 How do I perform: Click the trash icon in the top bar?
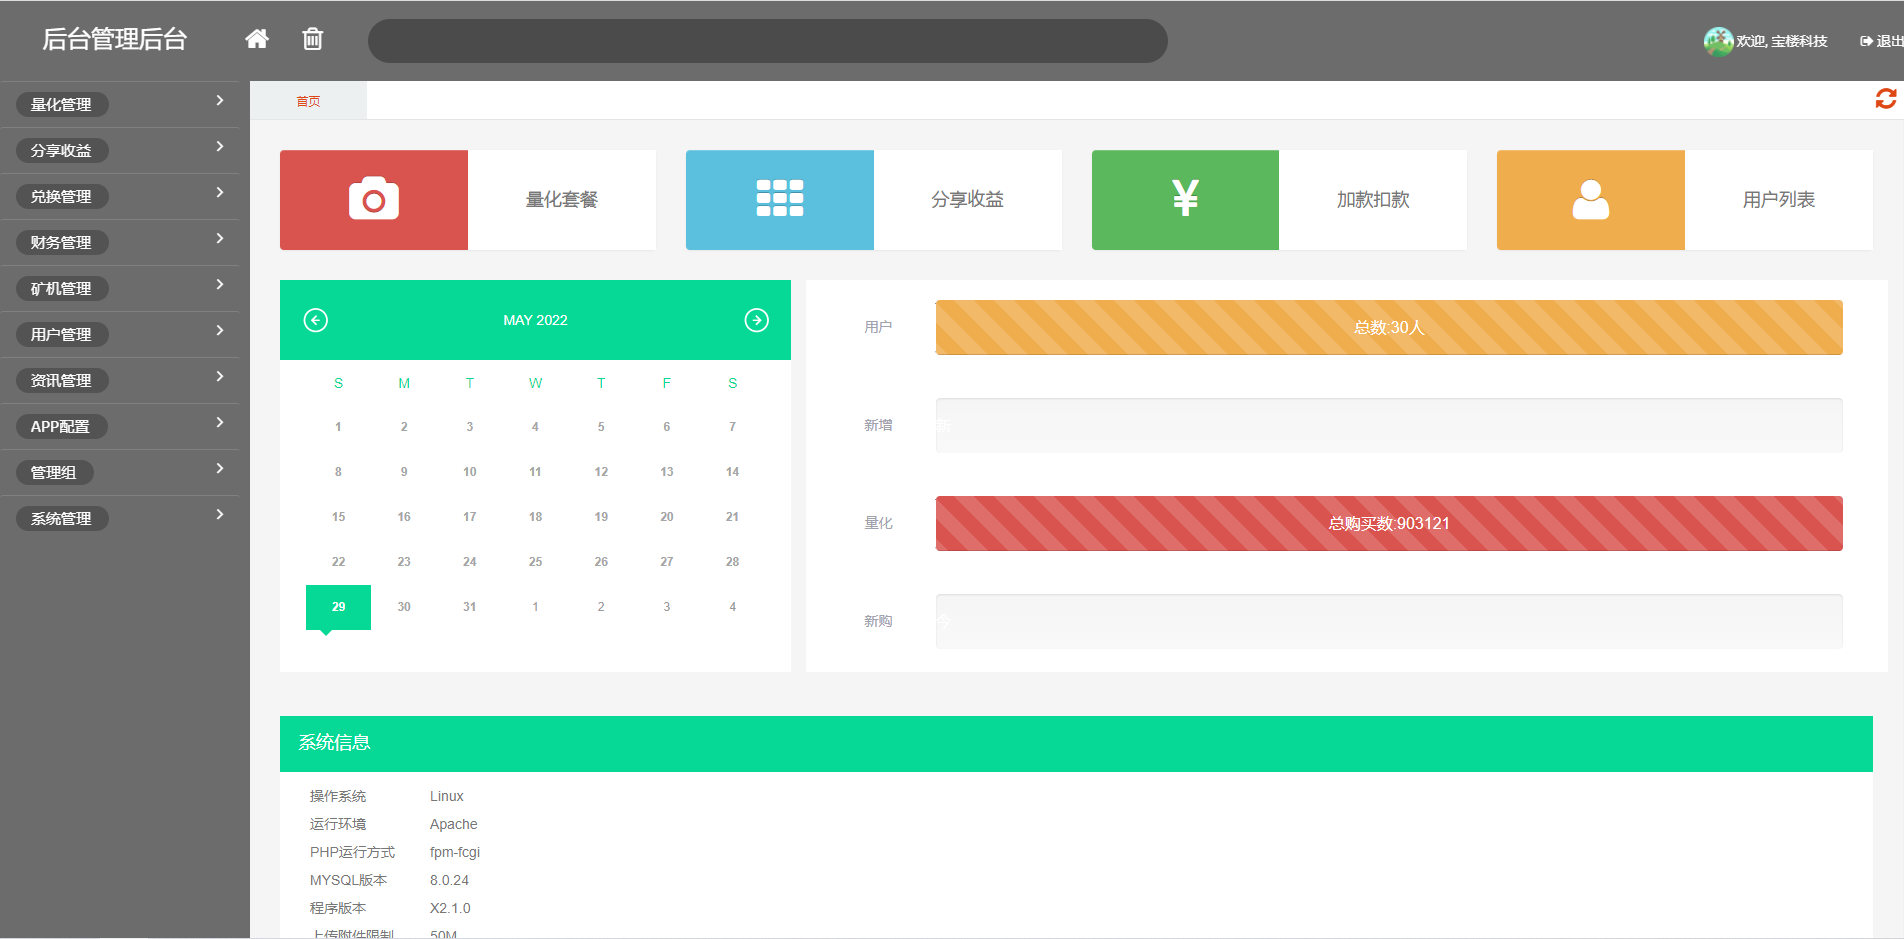pyautogui.click(x=312, y=39)
